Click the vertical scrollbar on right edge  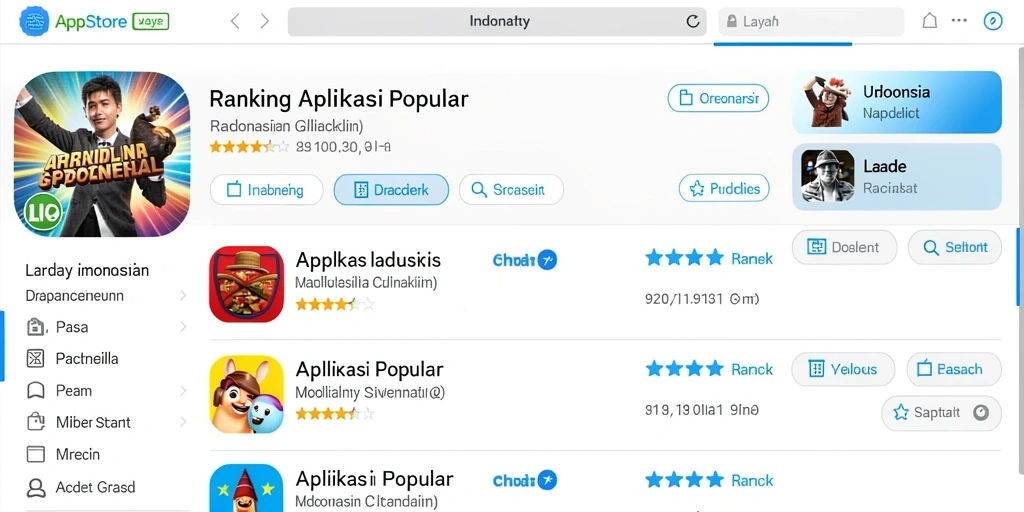pos(1017,266)
